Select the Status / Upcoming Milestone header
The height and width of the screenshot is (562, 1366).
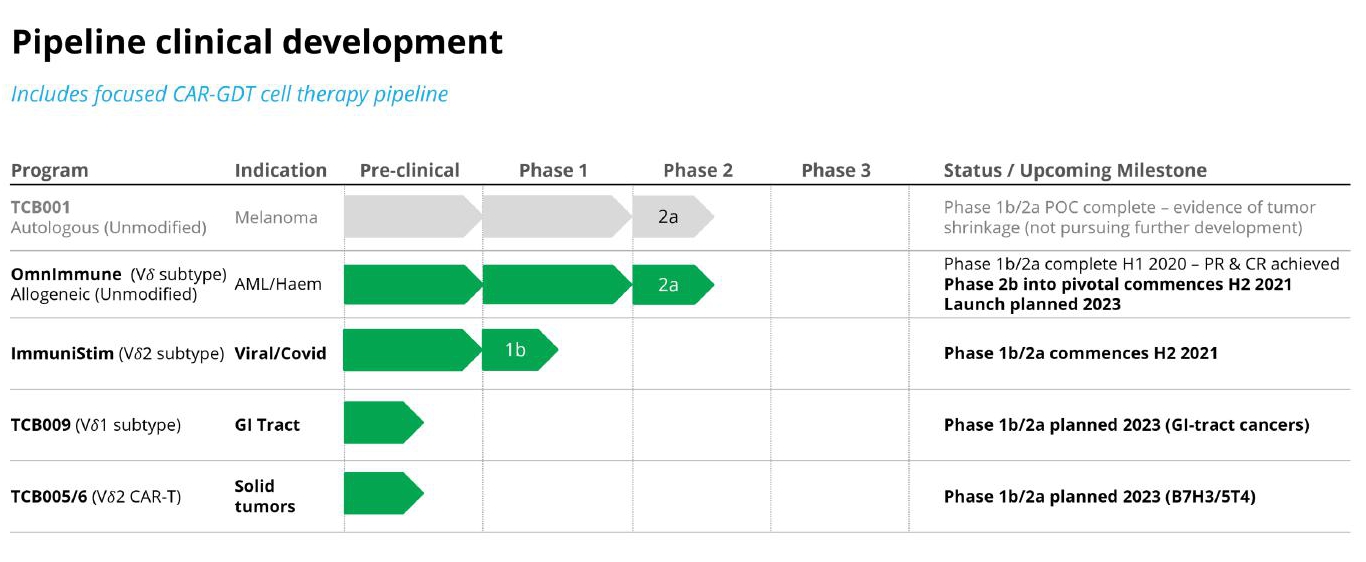[x=1075, y=171]
